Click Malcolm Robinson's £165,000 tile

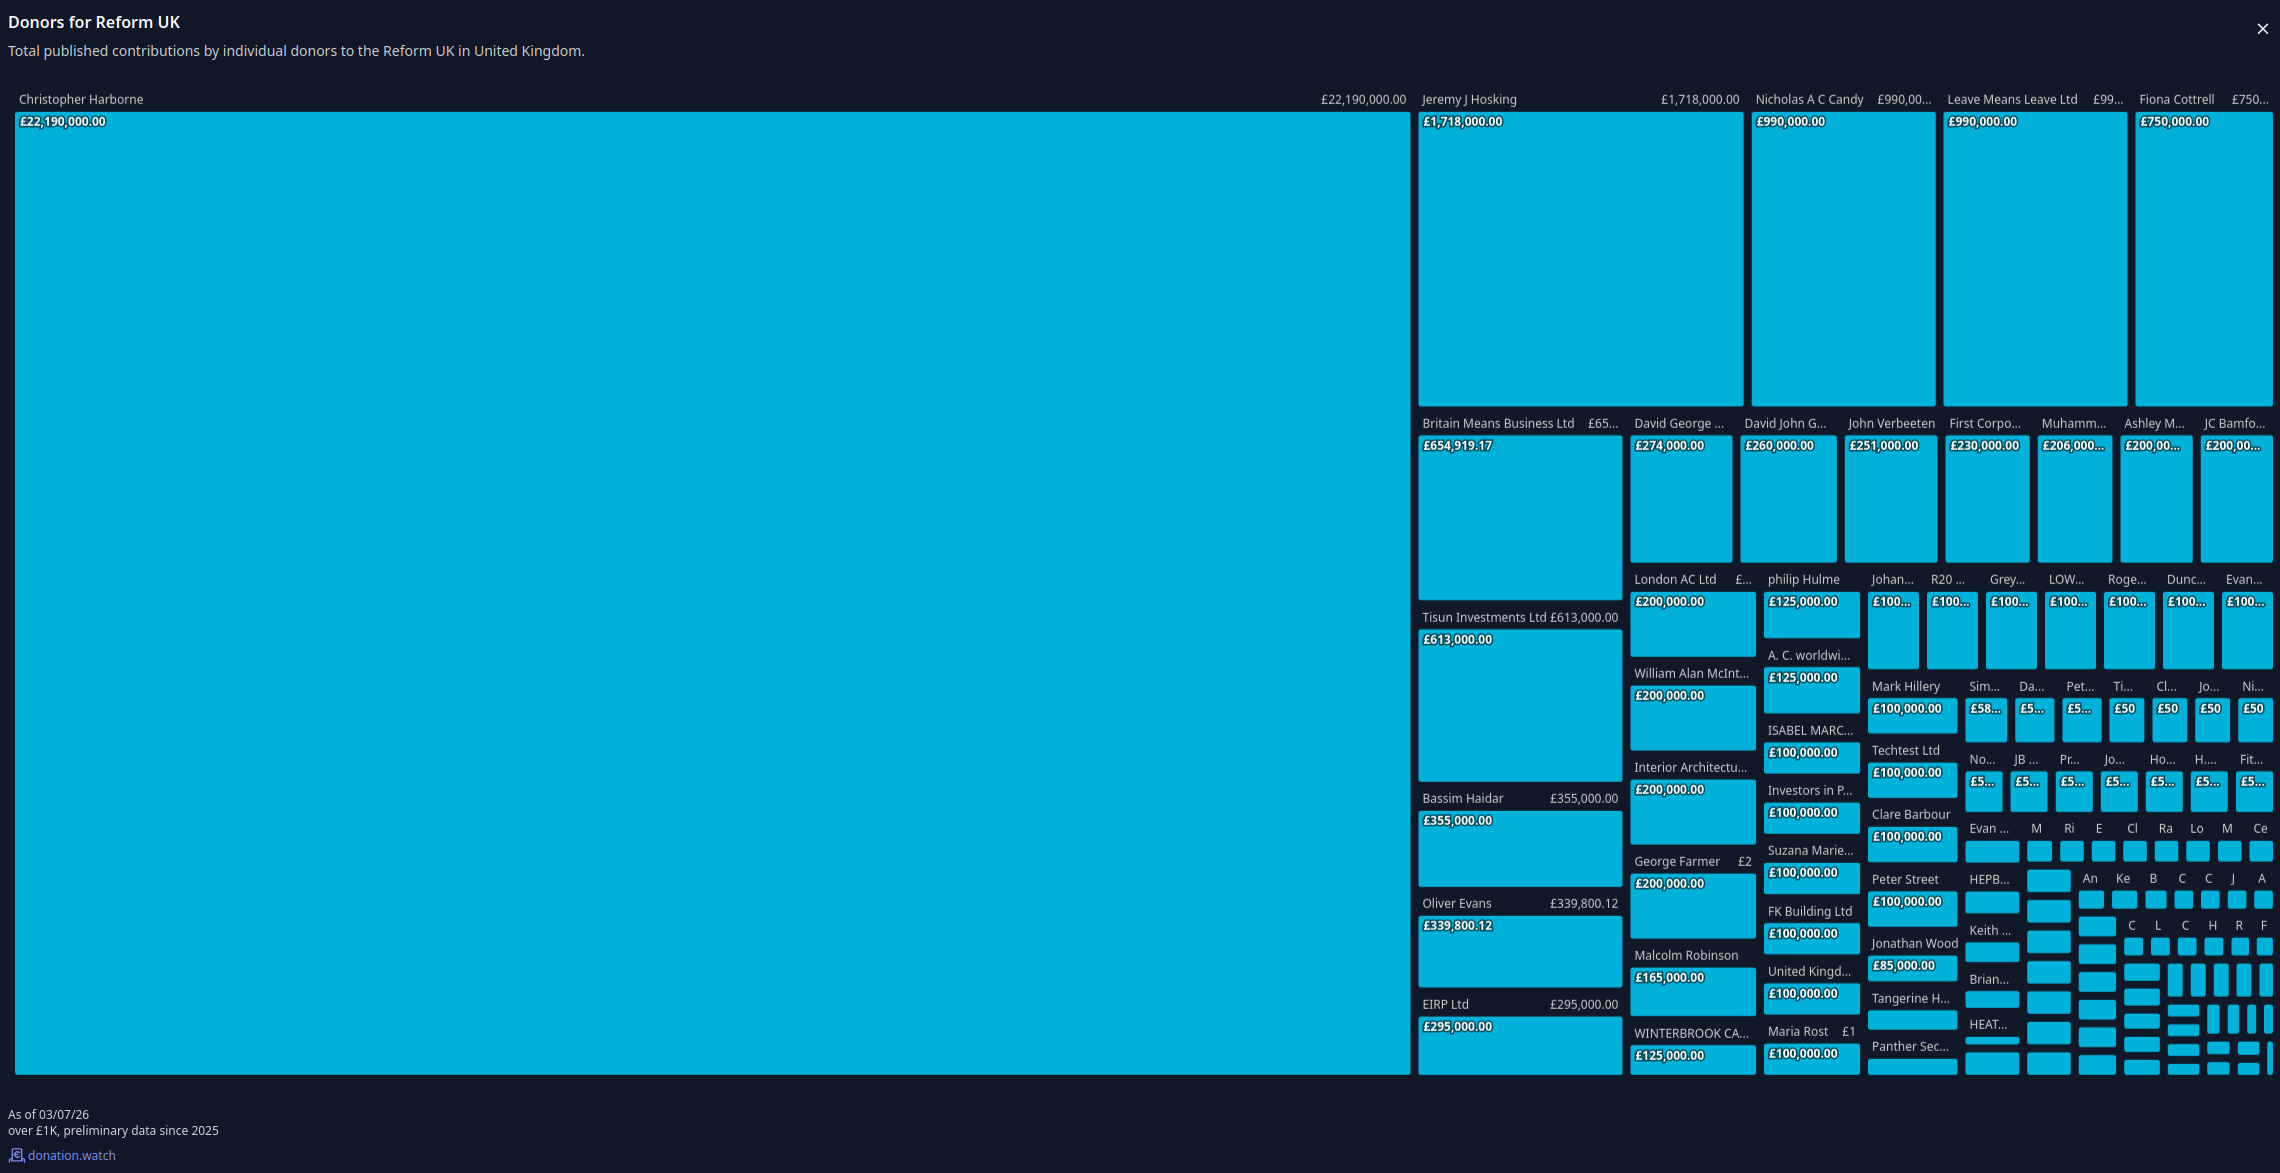1692,991
